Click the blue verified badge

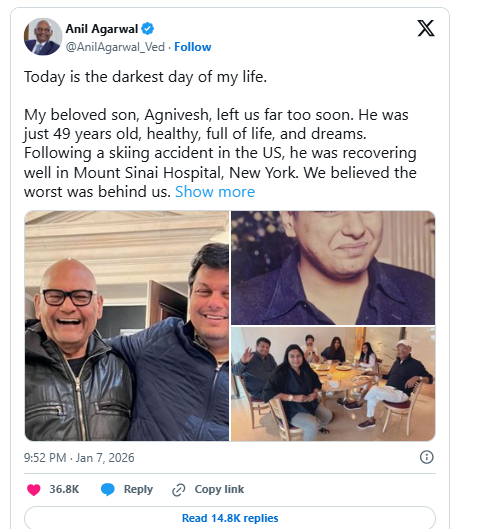coord(147,29)
